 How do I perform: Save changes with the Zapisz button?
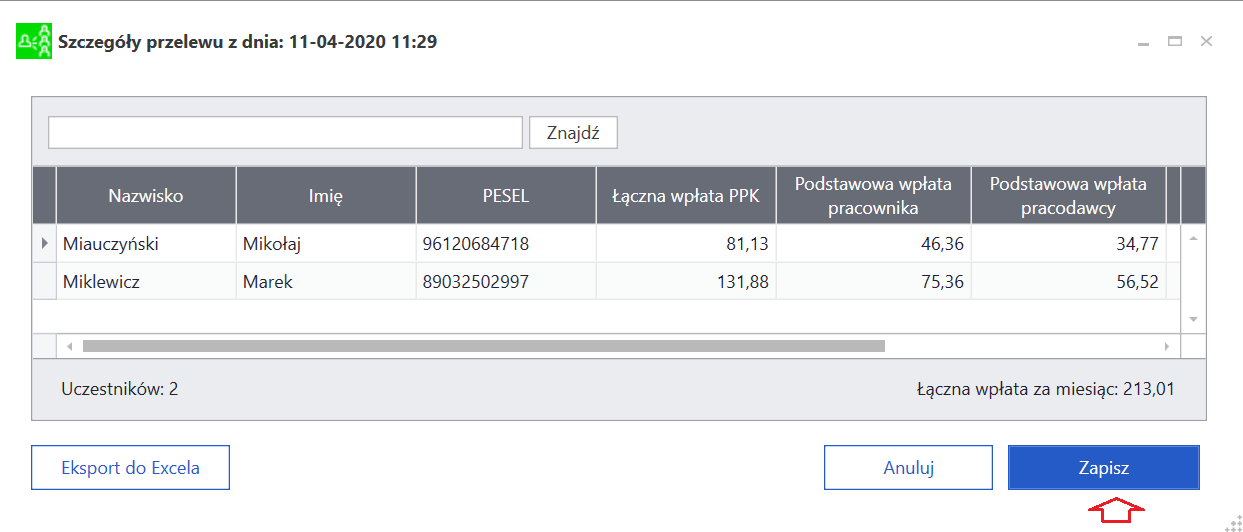coord(1104,467)
